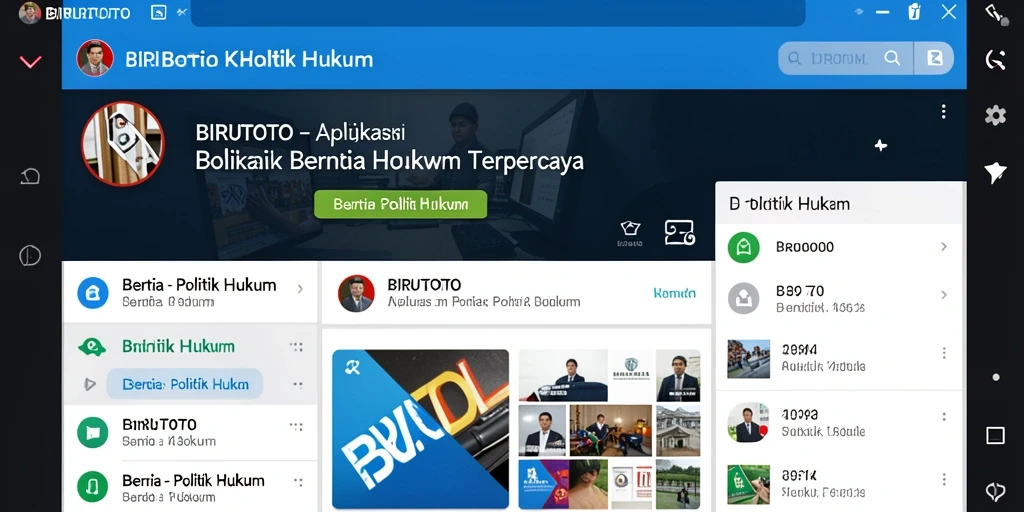Click the bottom icon in right sidebar
The height and width of the screenshot is (512, 1024).
tap(995, 492)
